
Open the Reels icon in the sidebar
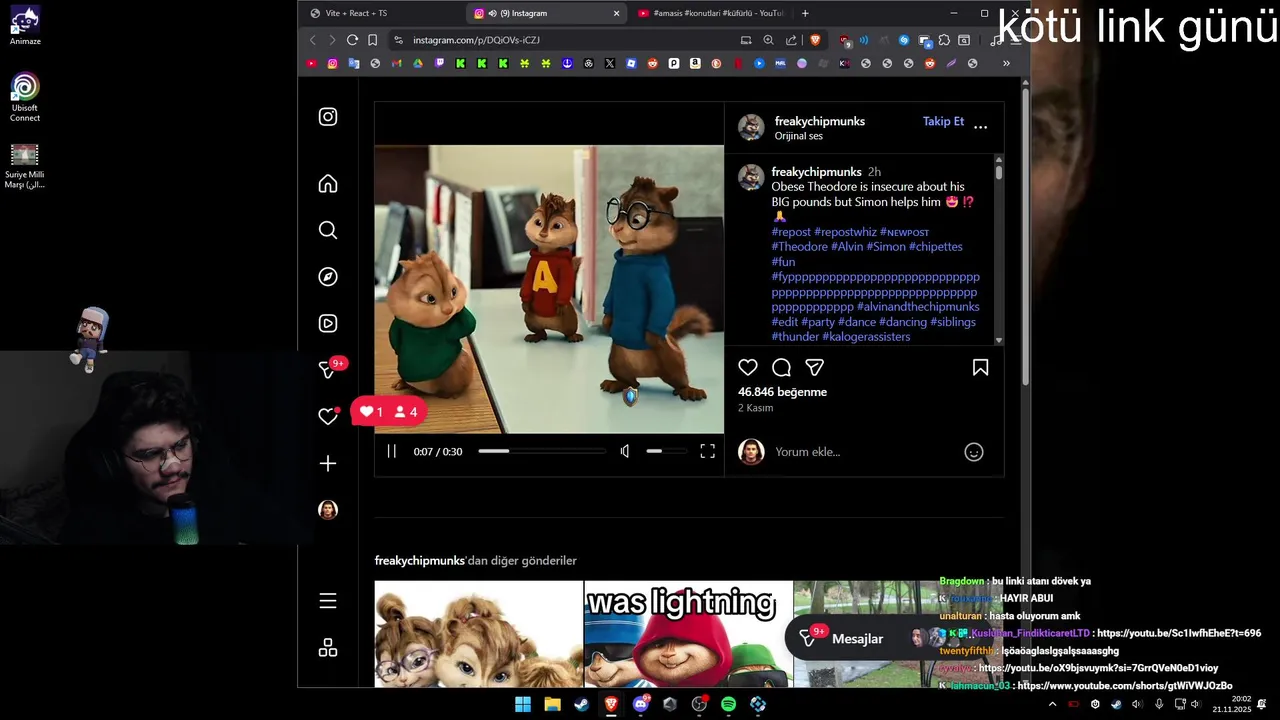[x=328, y=323]
